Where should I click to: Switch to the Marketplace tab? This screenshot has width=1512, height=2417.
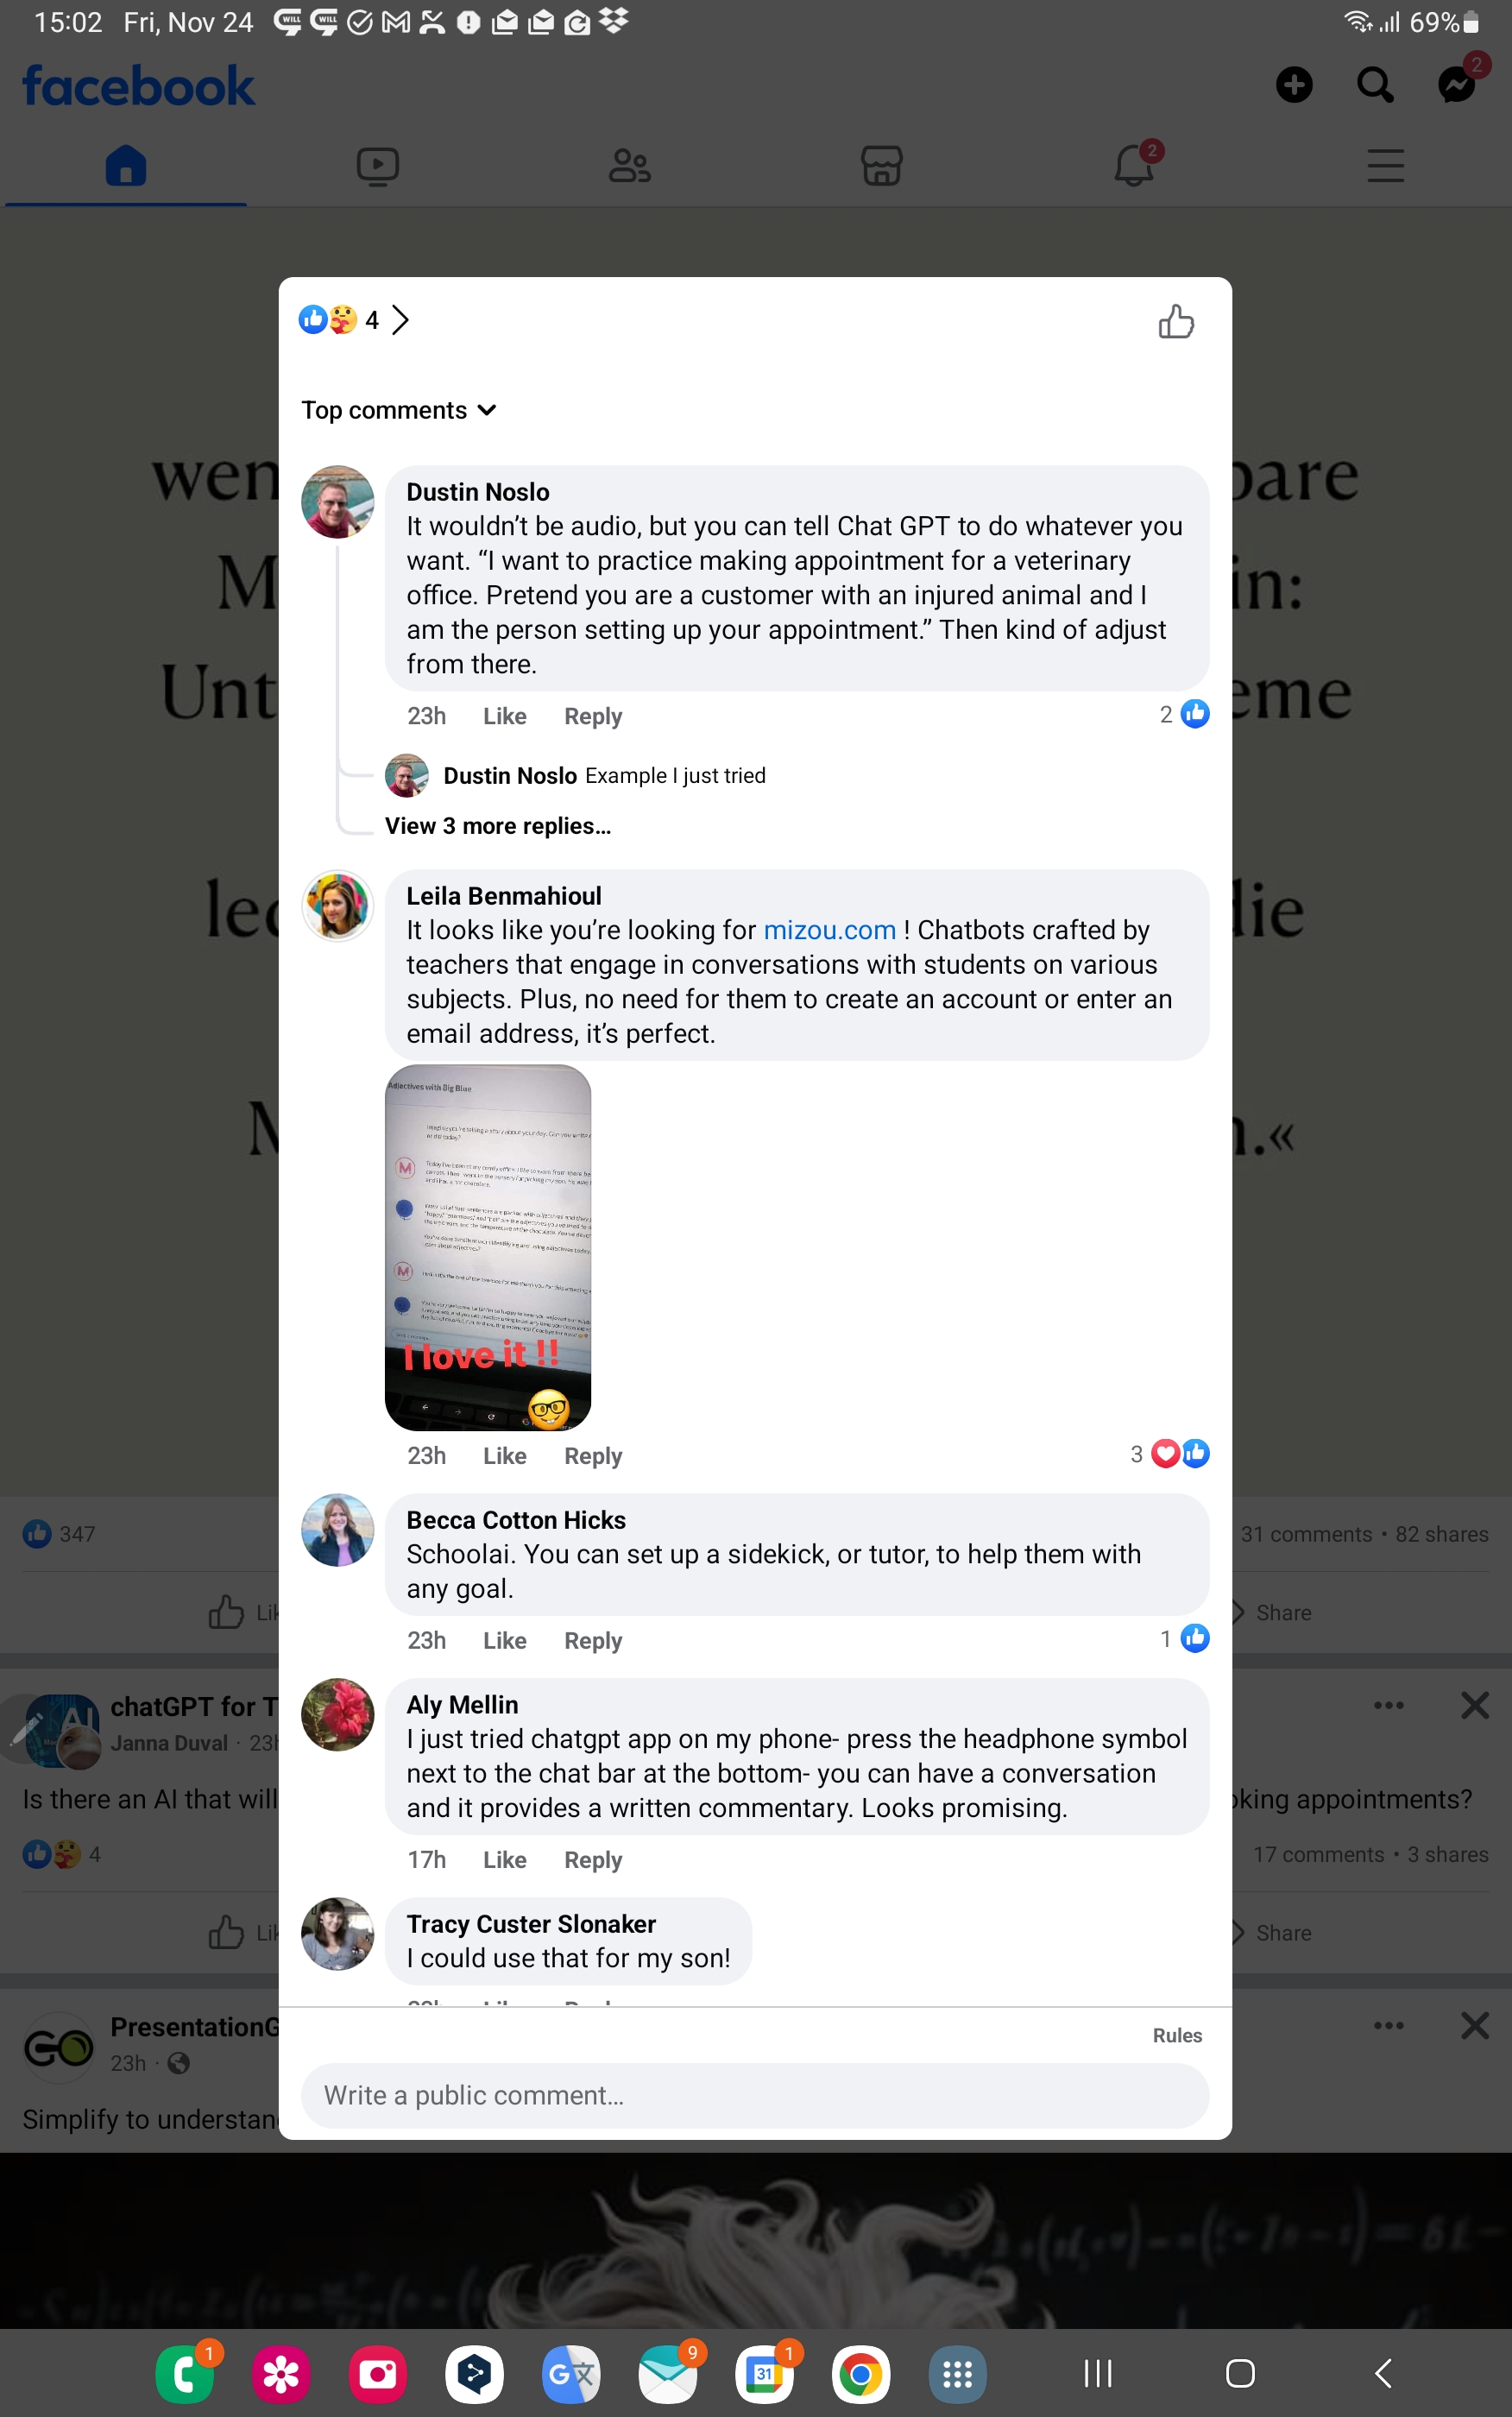pos(881,165)
